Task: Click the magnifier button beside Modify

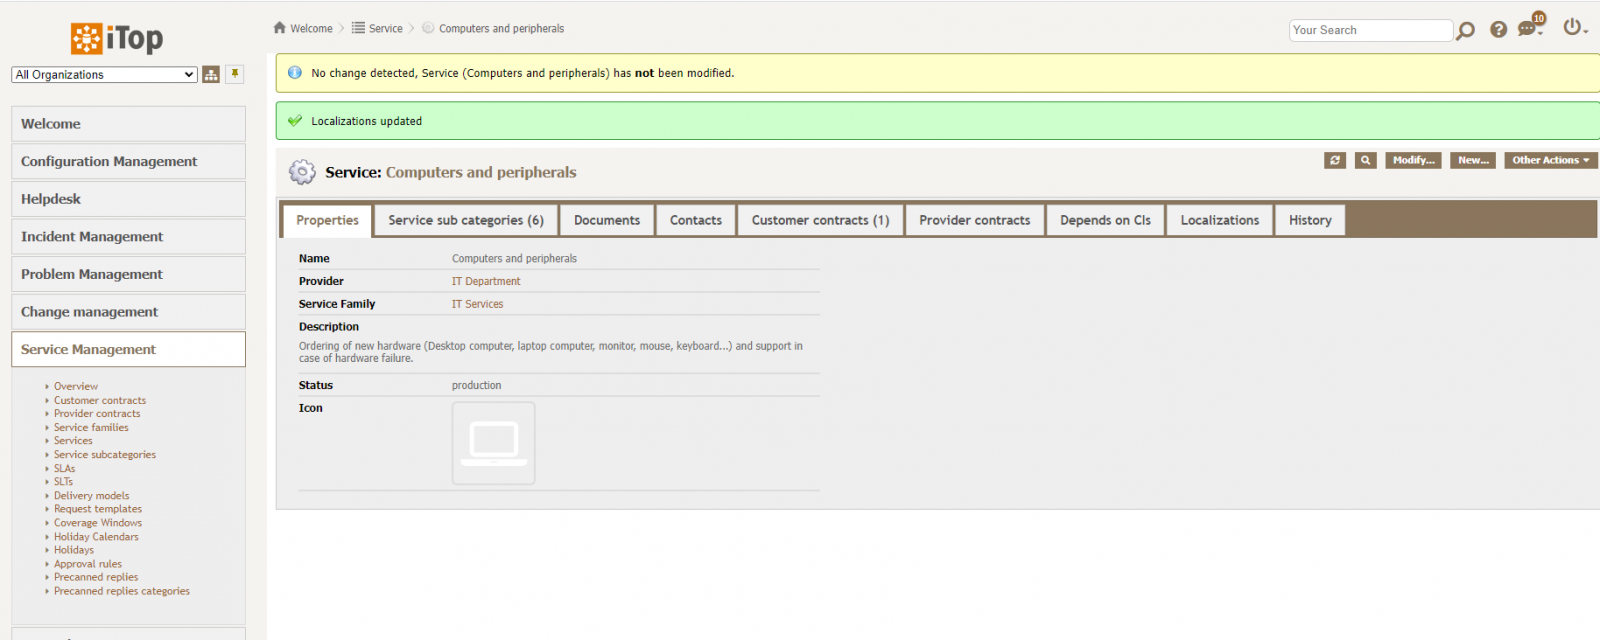Action: (1365, 160)
